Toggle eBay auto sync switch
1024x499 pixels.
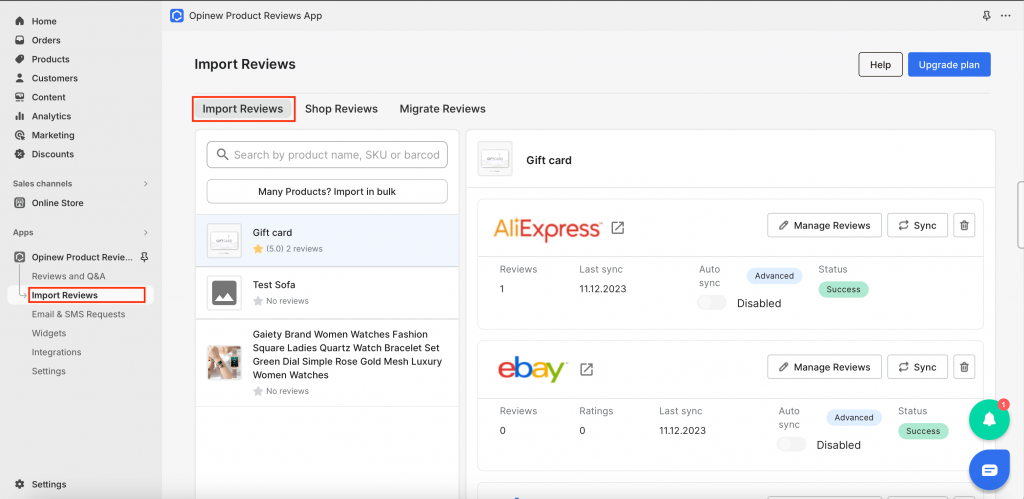pos(792,445)
